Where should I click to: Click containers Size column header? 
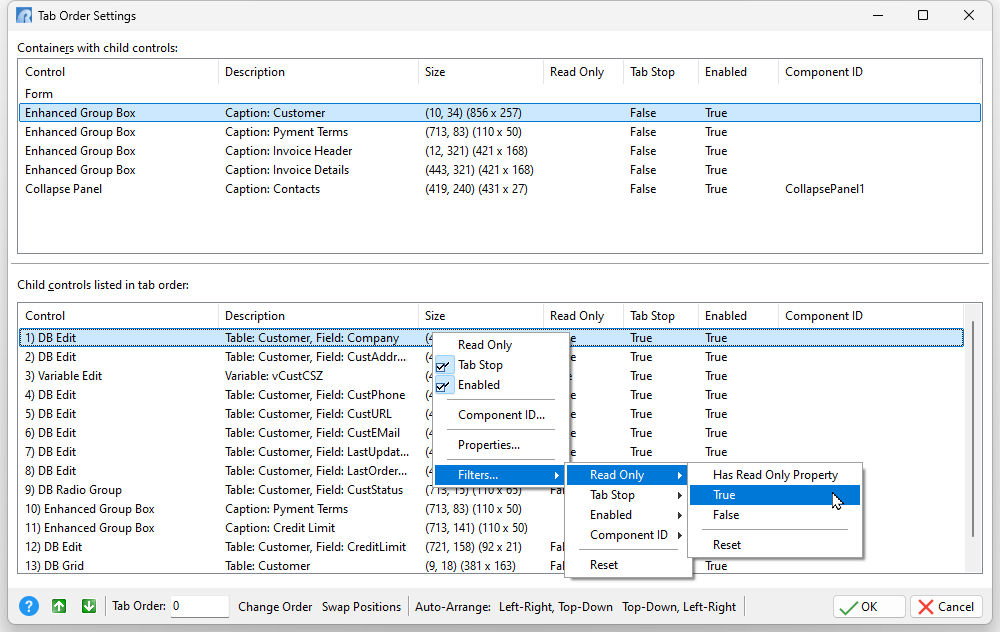click(481, 72)
